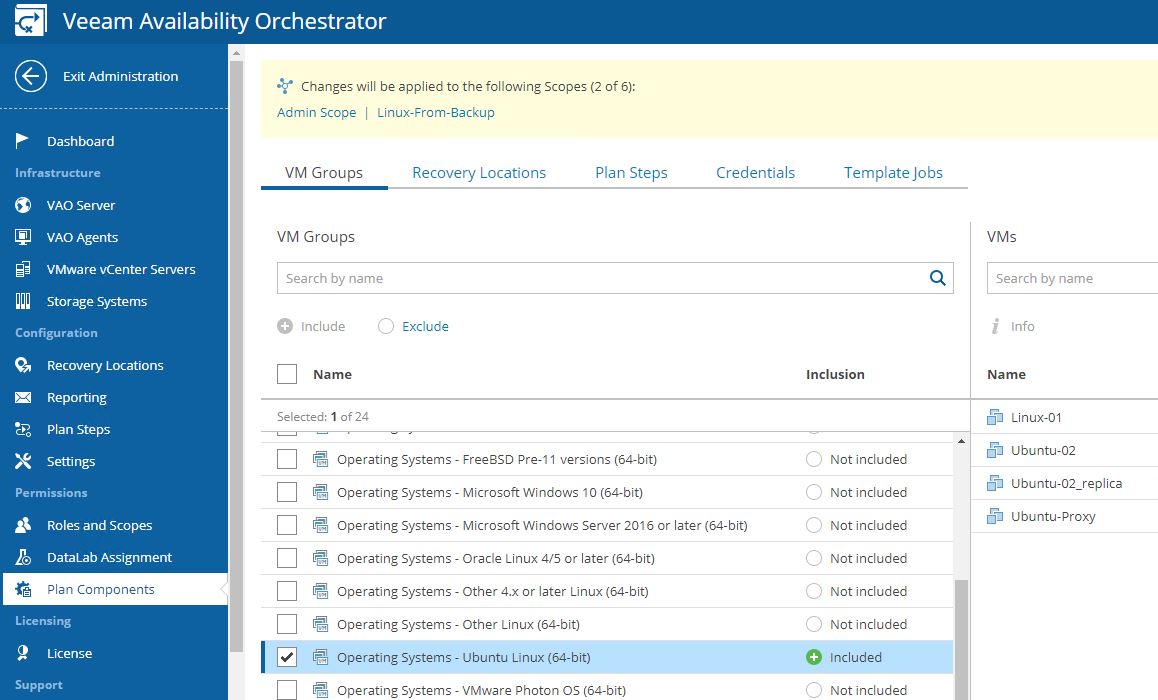Click the VMs search by name field
This screenshot has height=700, width=1158.
click(x=1072, y=278)
